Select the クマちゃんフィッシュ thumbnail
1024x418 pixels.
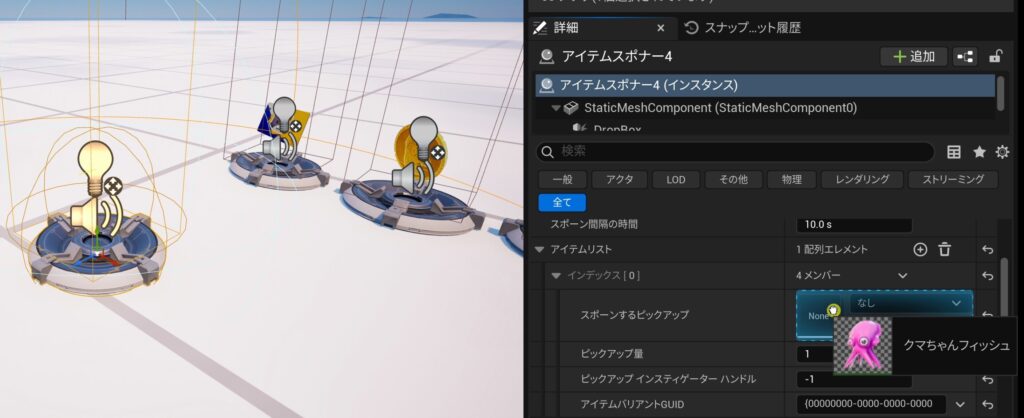tap(861, 346)
